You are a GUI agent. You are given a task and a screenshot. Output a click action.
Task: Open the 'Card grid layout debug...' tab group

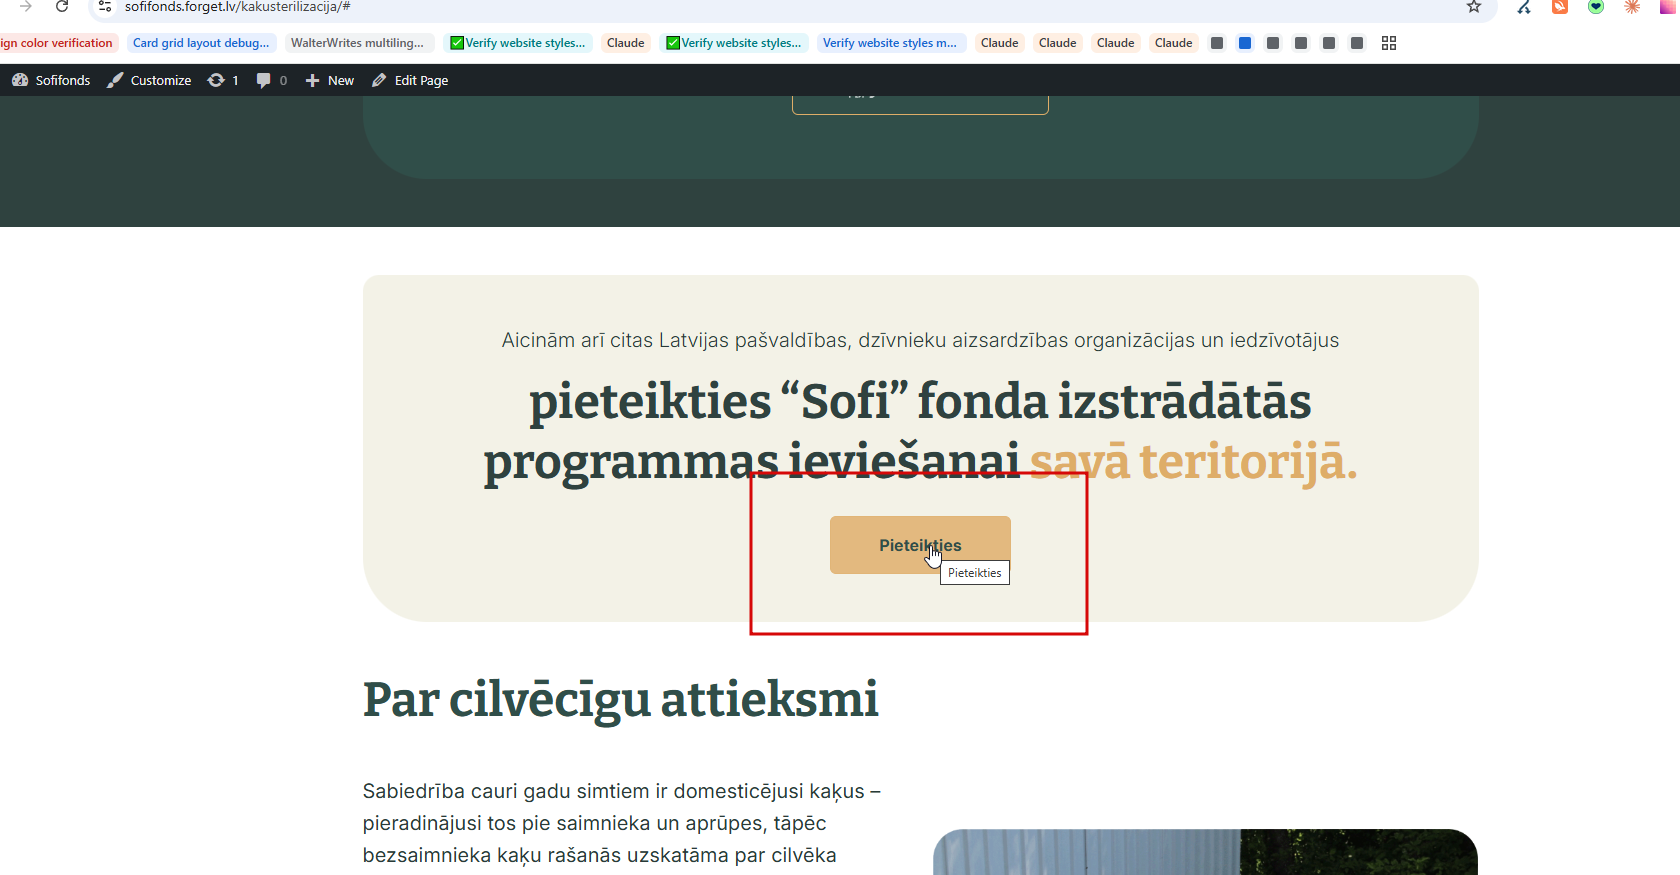[x=201, y=43]
